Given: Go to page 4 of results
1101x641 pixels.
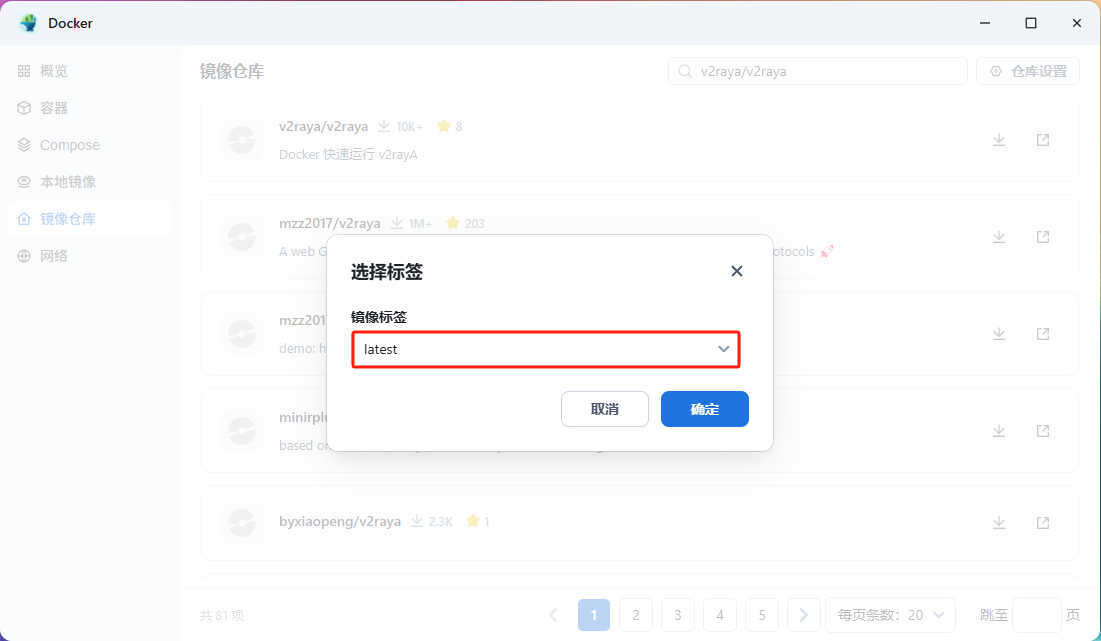Looking at the screenshot, I should tap(720, 615).
